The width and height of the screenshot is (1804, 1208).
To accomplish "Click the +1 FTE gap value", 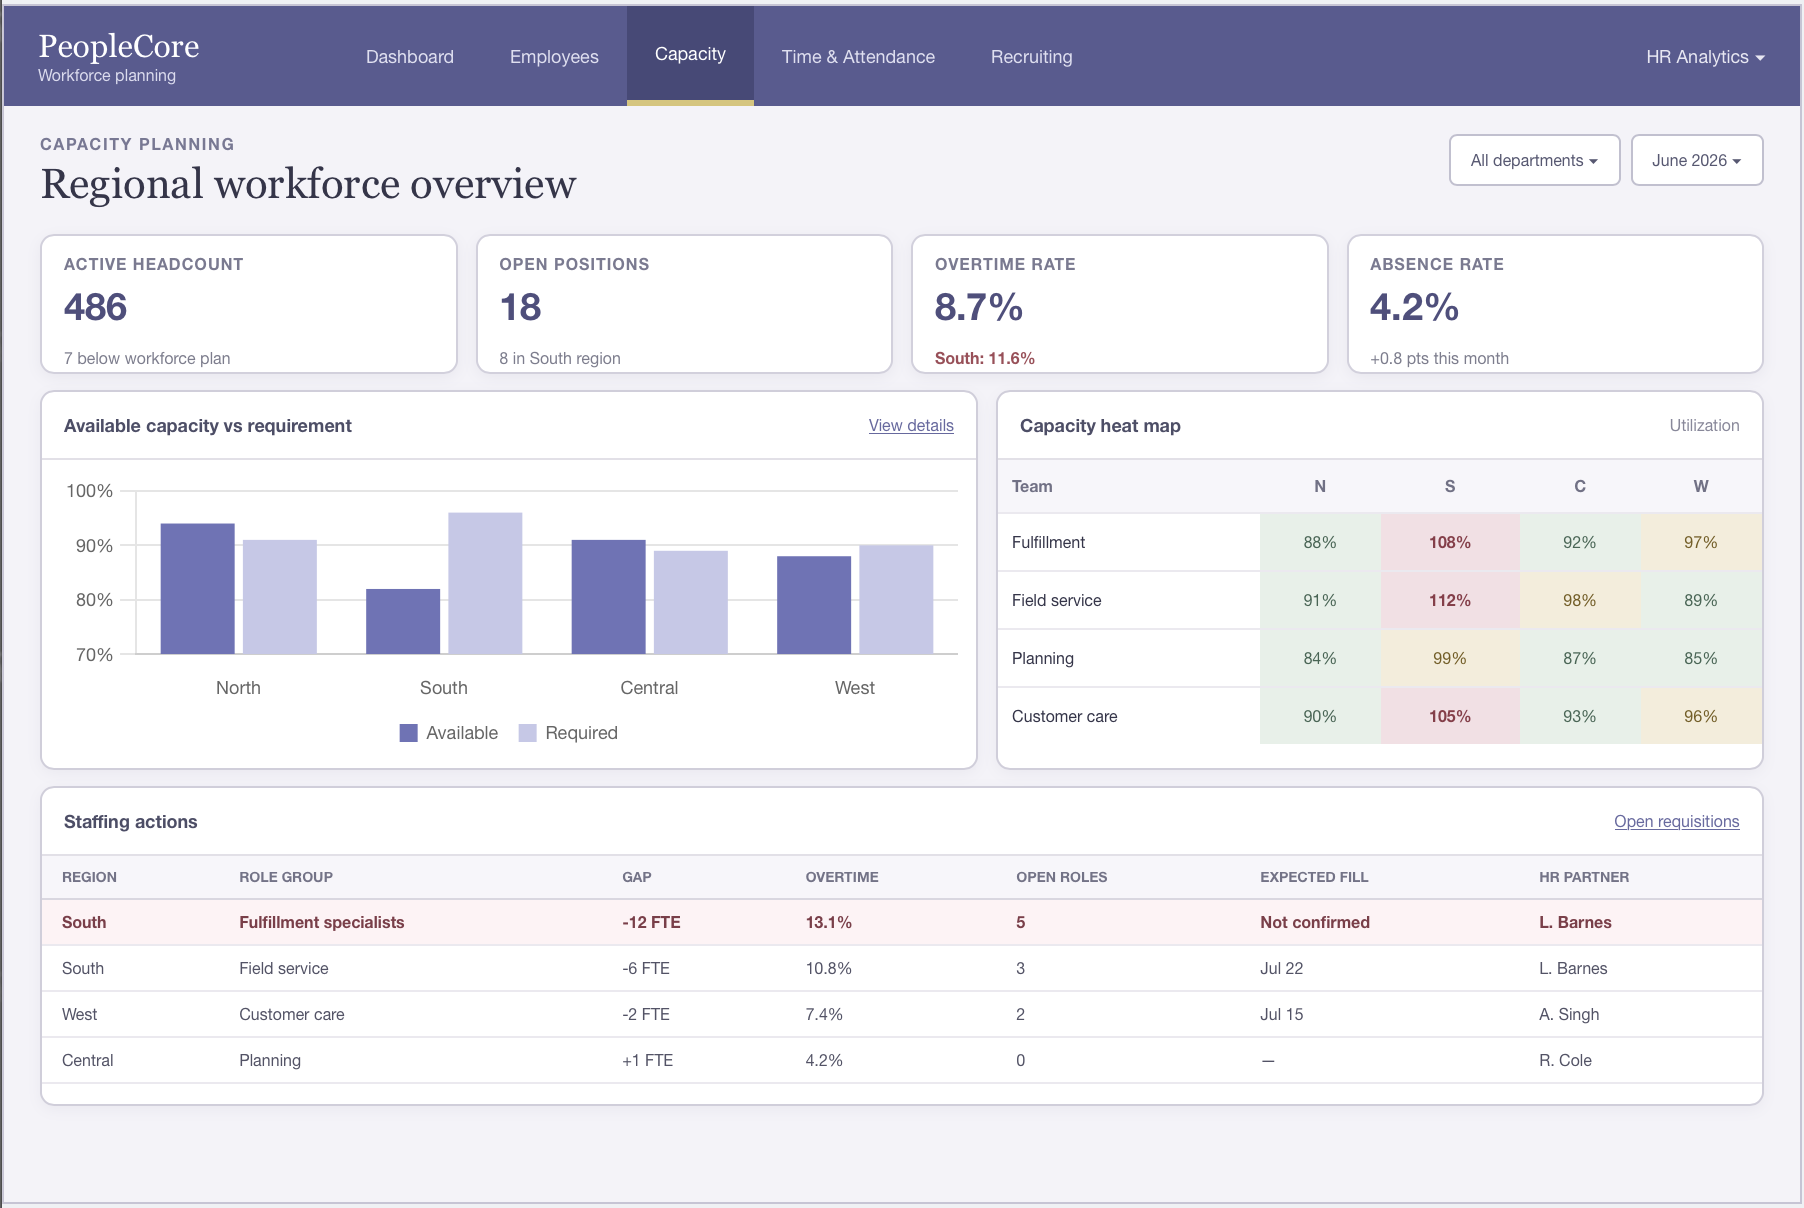I will (647, 1060).
